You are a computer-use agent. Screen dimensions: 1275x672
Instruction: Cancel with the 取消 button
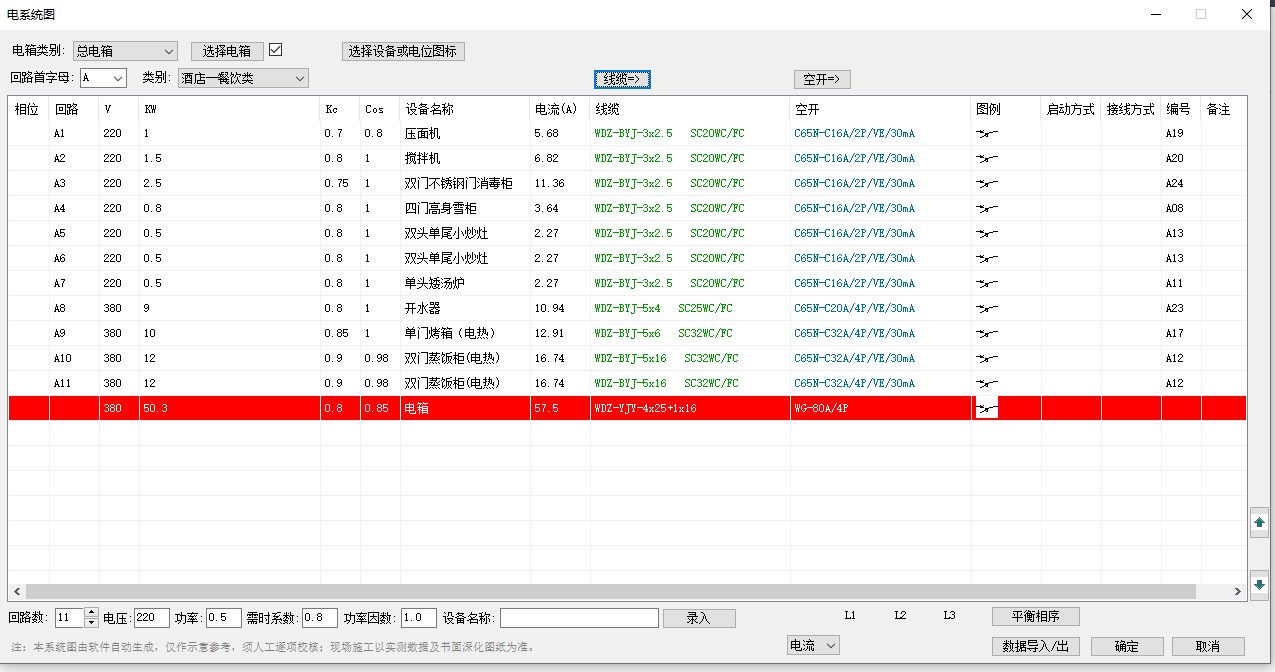(1208, 646)
